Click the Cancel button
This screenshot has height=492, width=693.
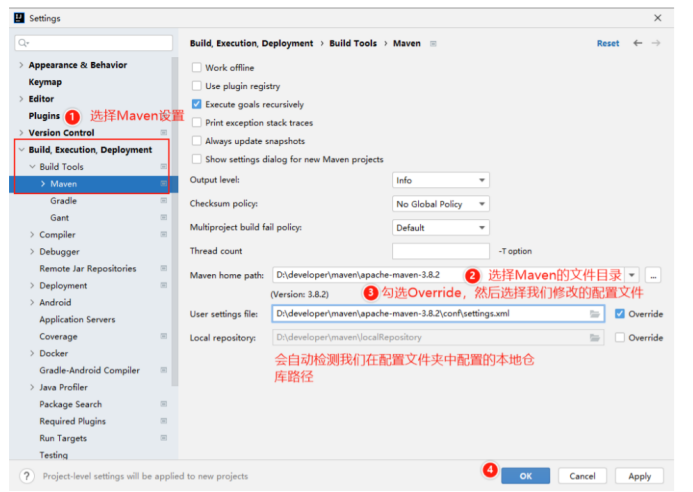pyautogui.click(x=582, y=476)
